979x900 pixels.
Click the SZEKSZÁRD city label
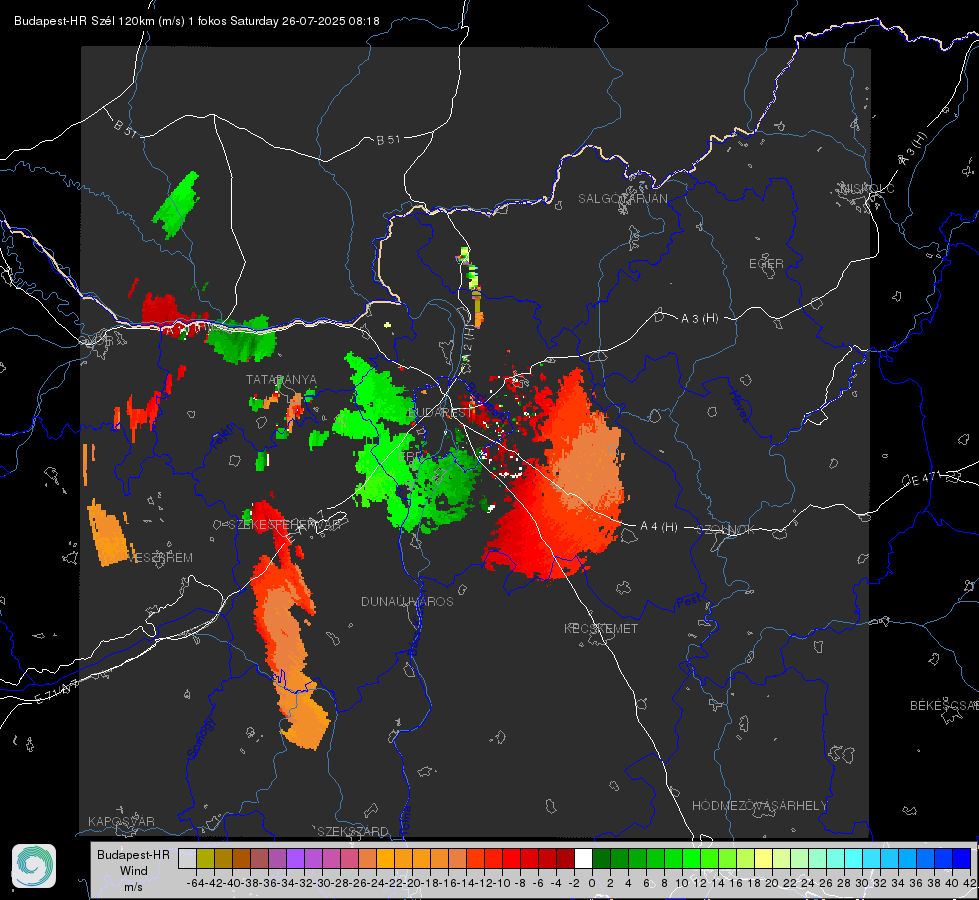pos(353,831)
